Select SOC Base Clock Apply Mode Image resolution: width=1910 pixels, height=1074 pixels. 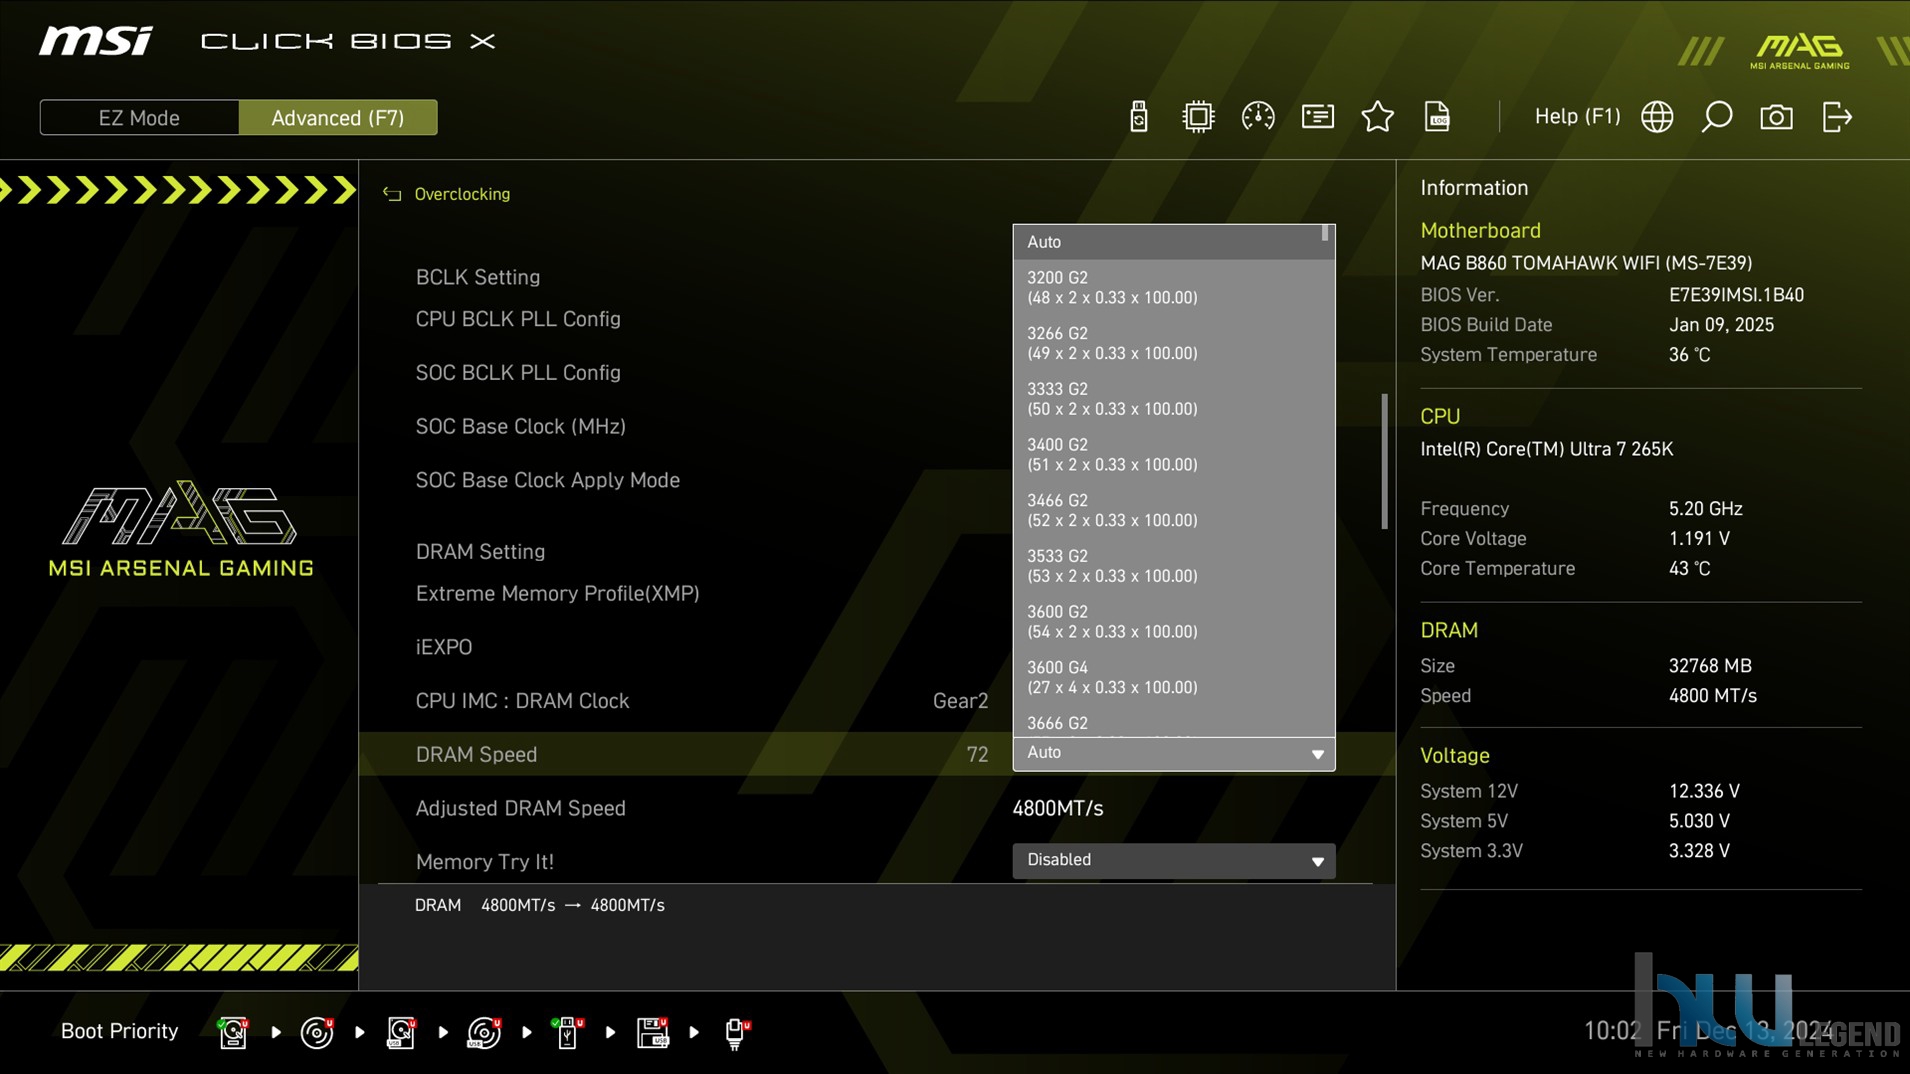[547, 480]
